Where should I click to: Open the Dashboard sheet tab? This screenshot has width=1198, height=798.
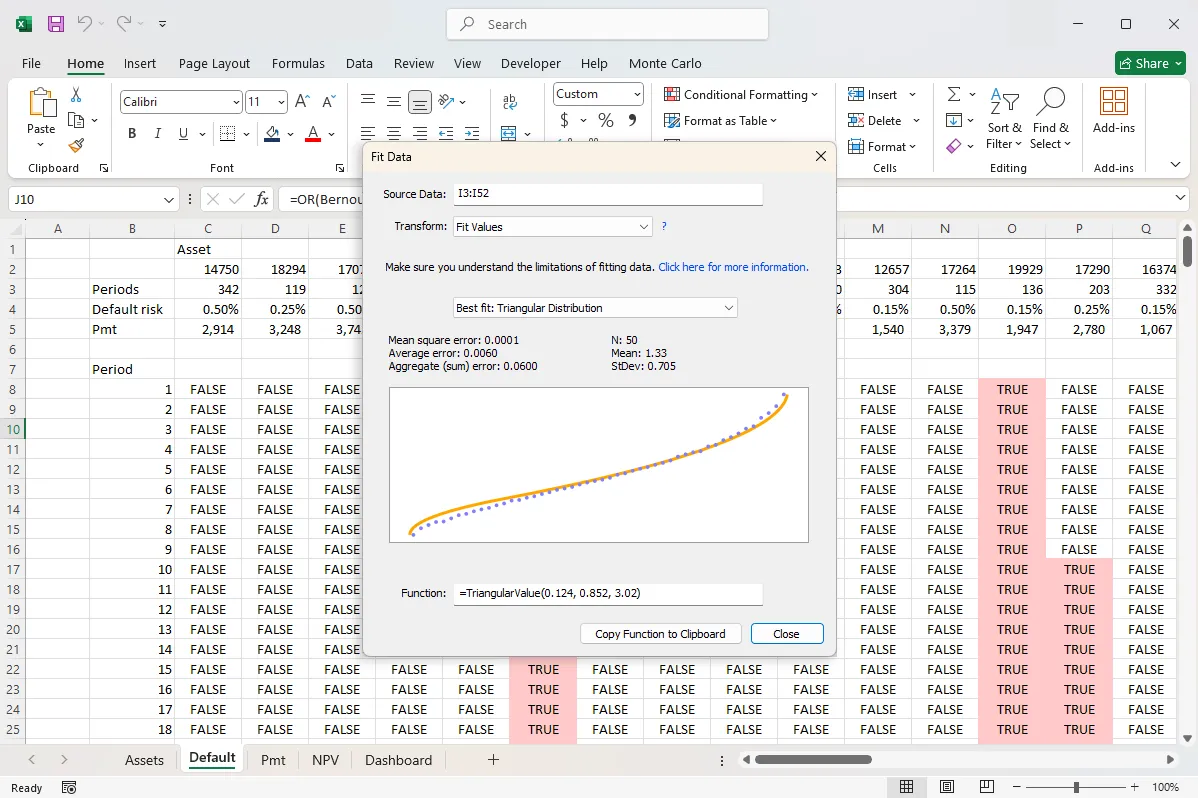(398, 760)
